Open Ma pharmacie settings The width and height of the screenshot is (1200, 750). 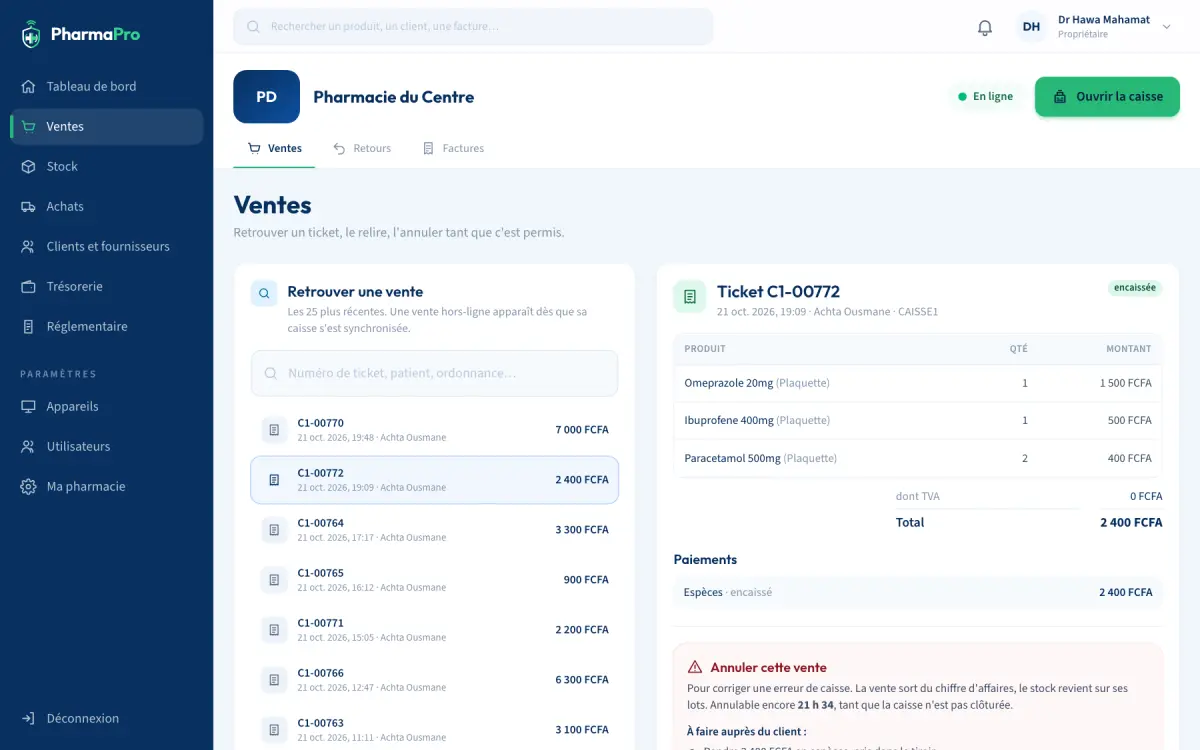(x=106, y=486)
